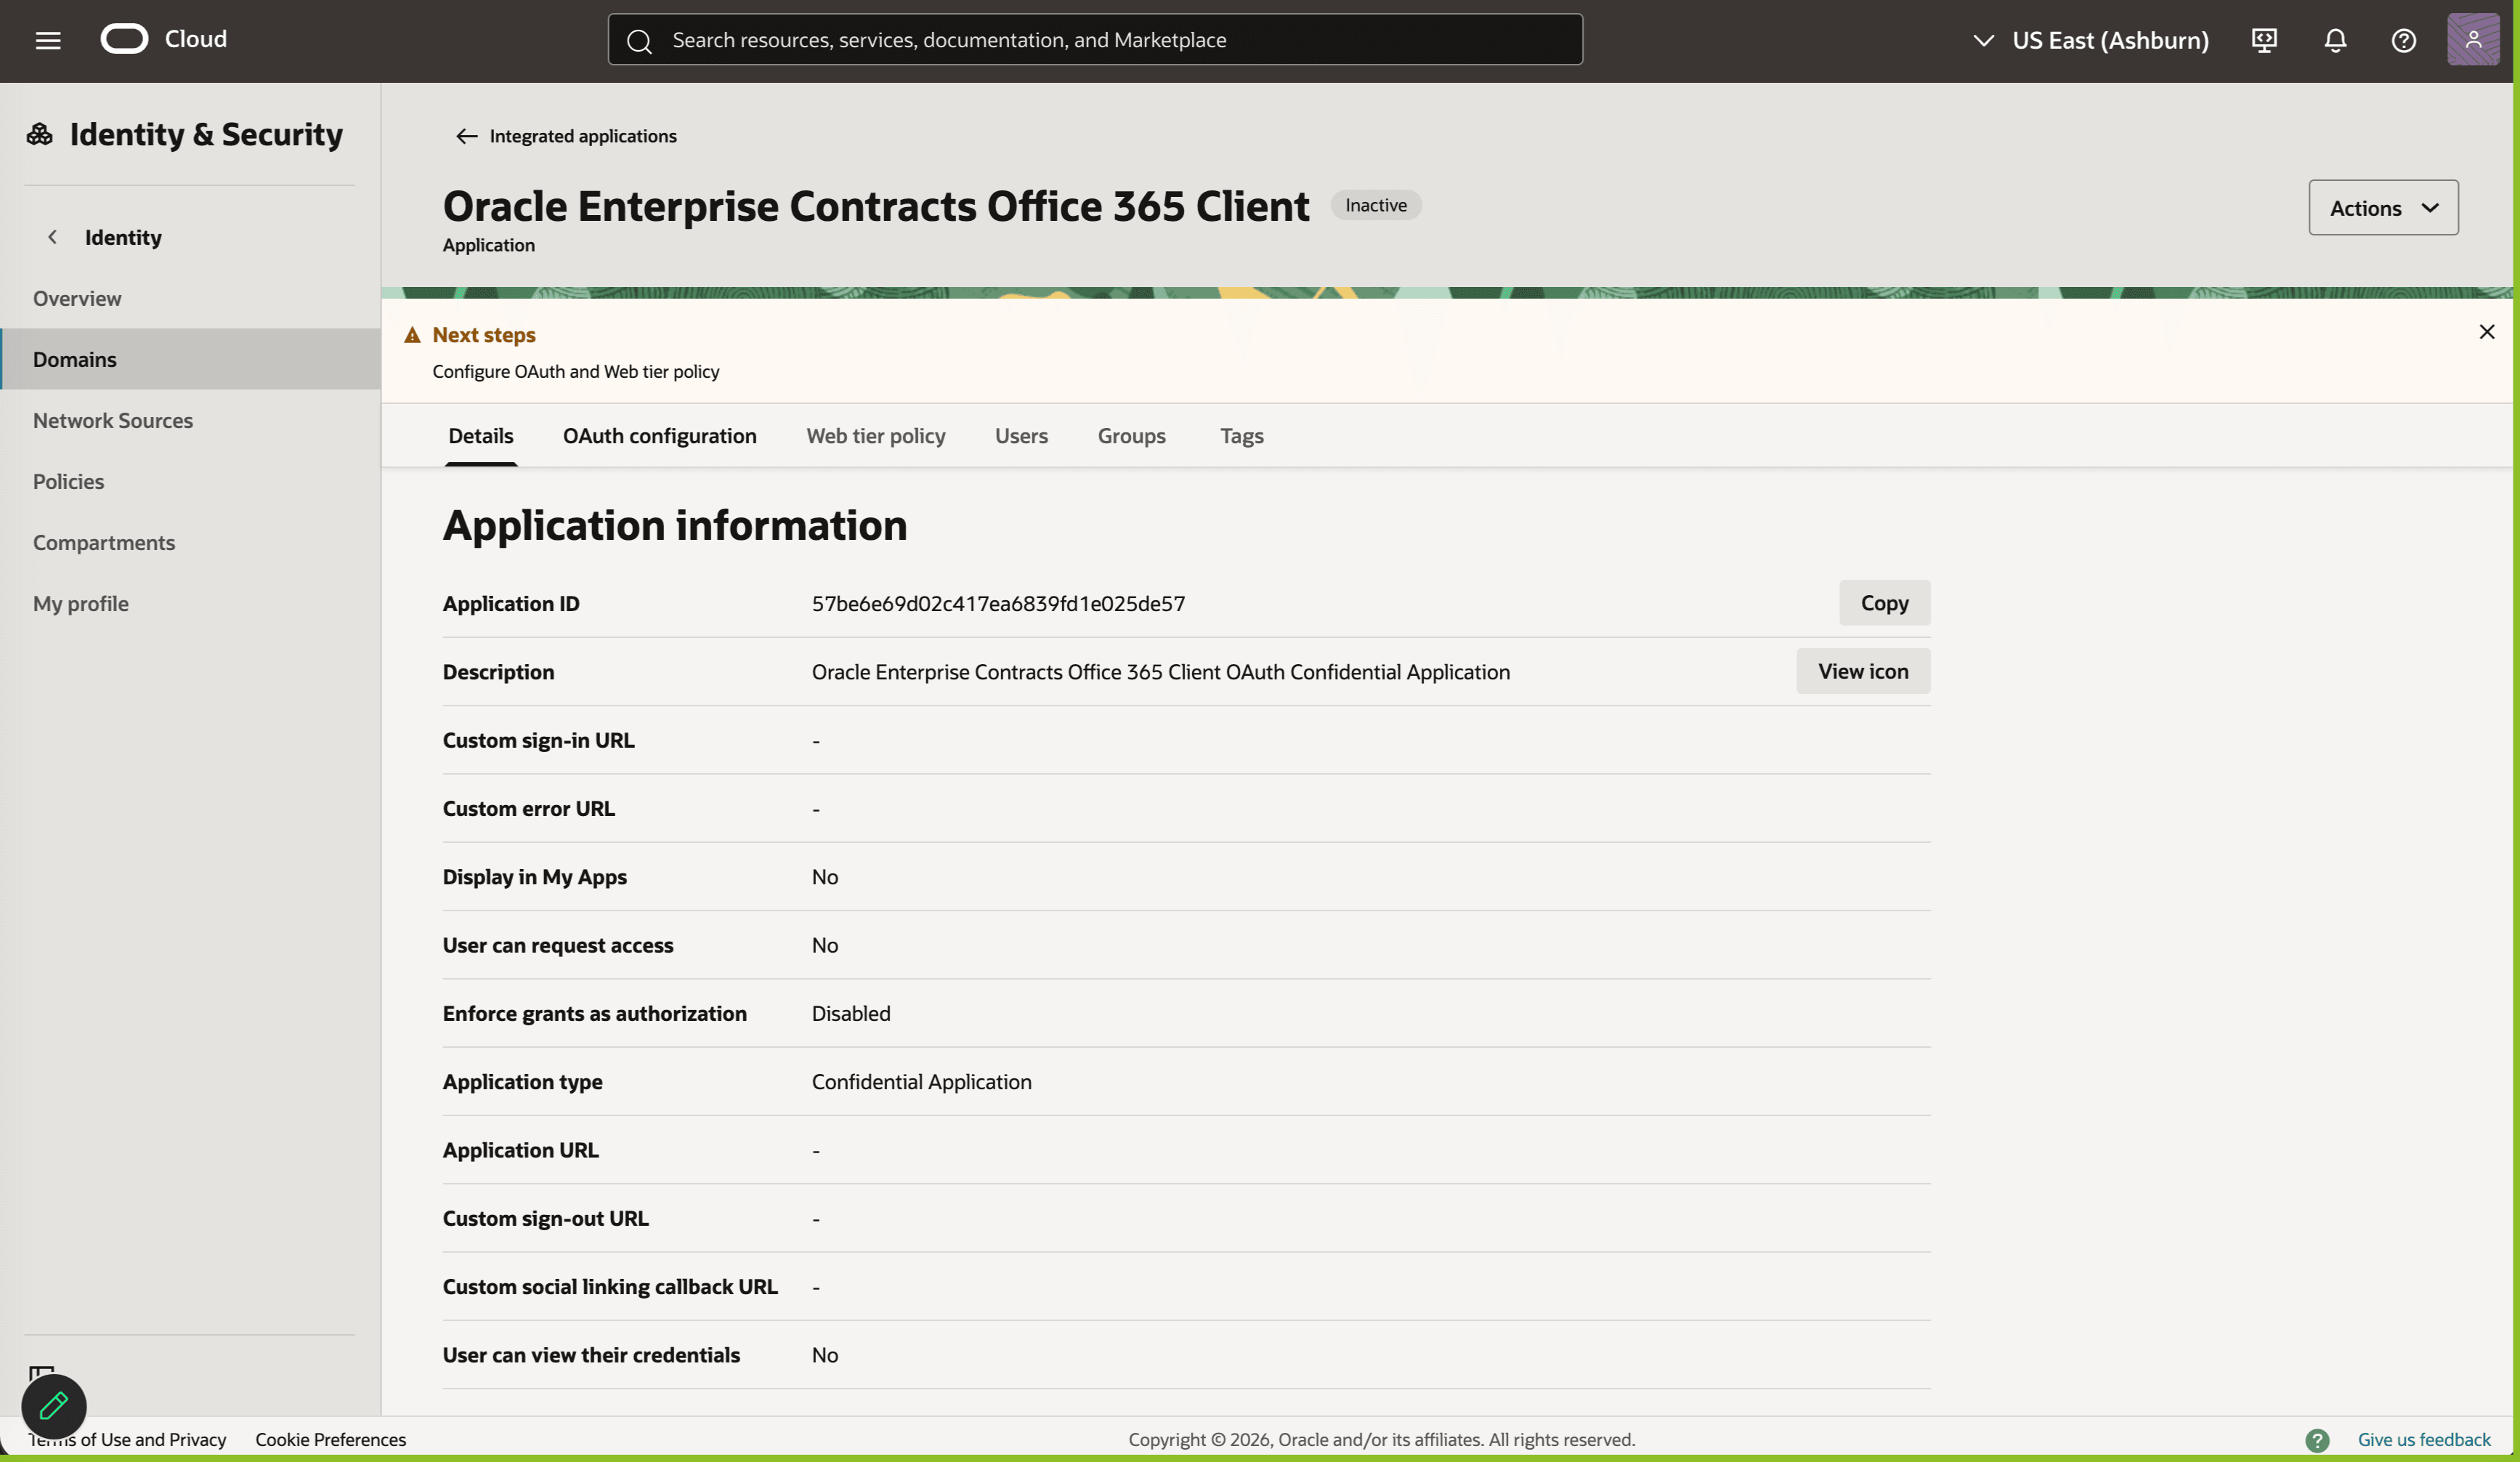Image resolution: width=2520 pixels, height=1462 pixels.
Task: Click the Inactive status badge
Action: coord(1375,205)
